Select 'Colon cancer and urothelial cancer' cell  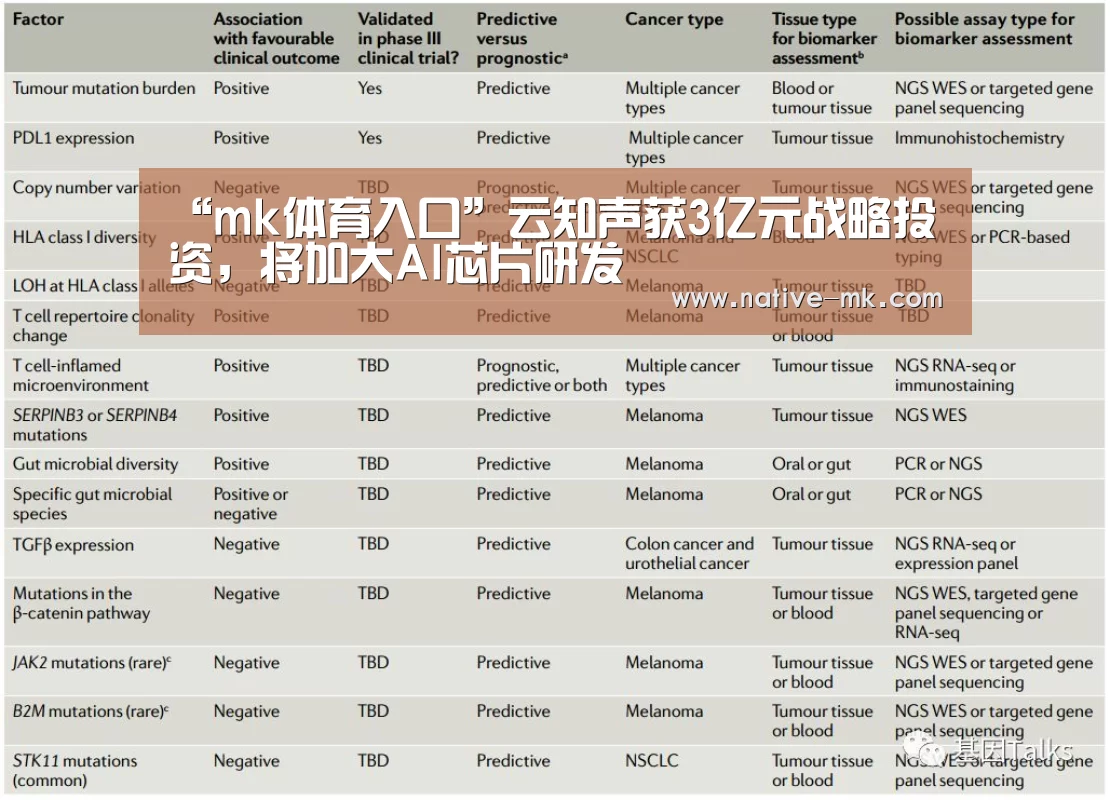tap(689, 554)
